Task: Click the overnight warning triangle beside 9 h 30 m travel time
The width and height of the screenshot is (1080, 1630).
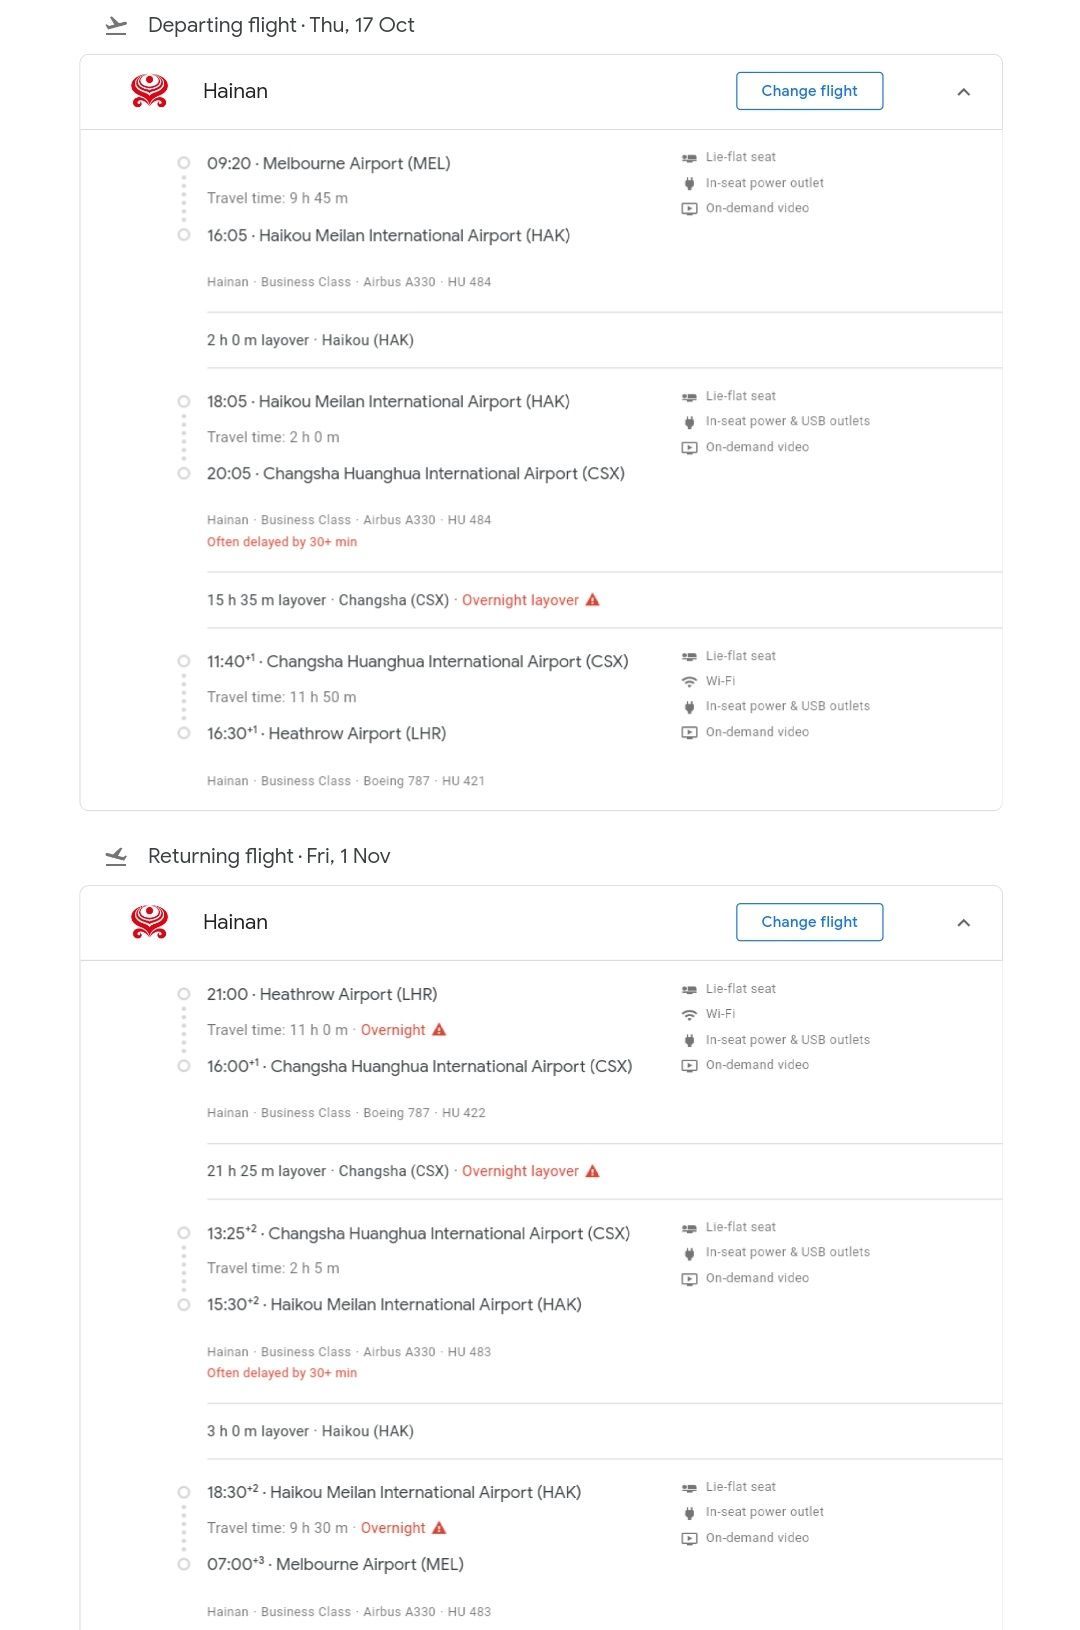Action: point(439,1527)
